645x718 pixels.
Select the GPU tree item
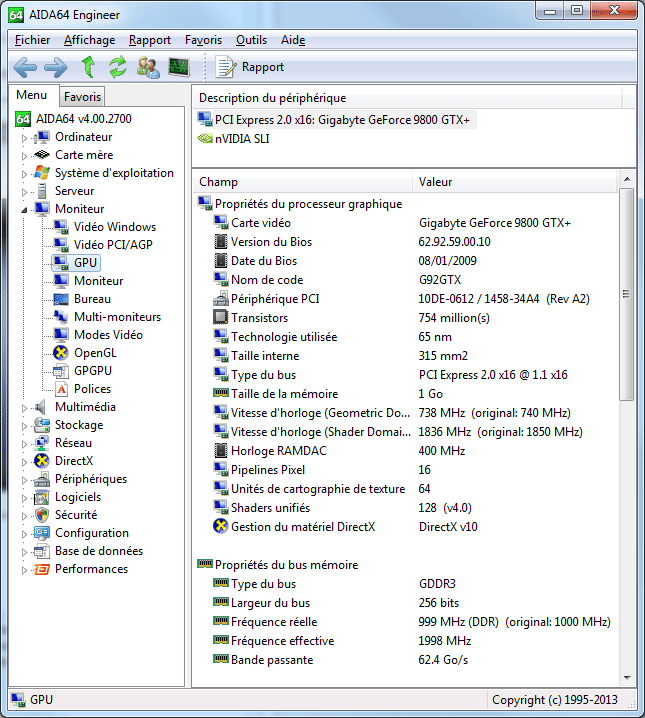coord(76,263)
